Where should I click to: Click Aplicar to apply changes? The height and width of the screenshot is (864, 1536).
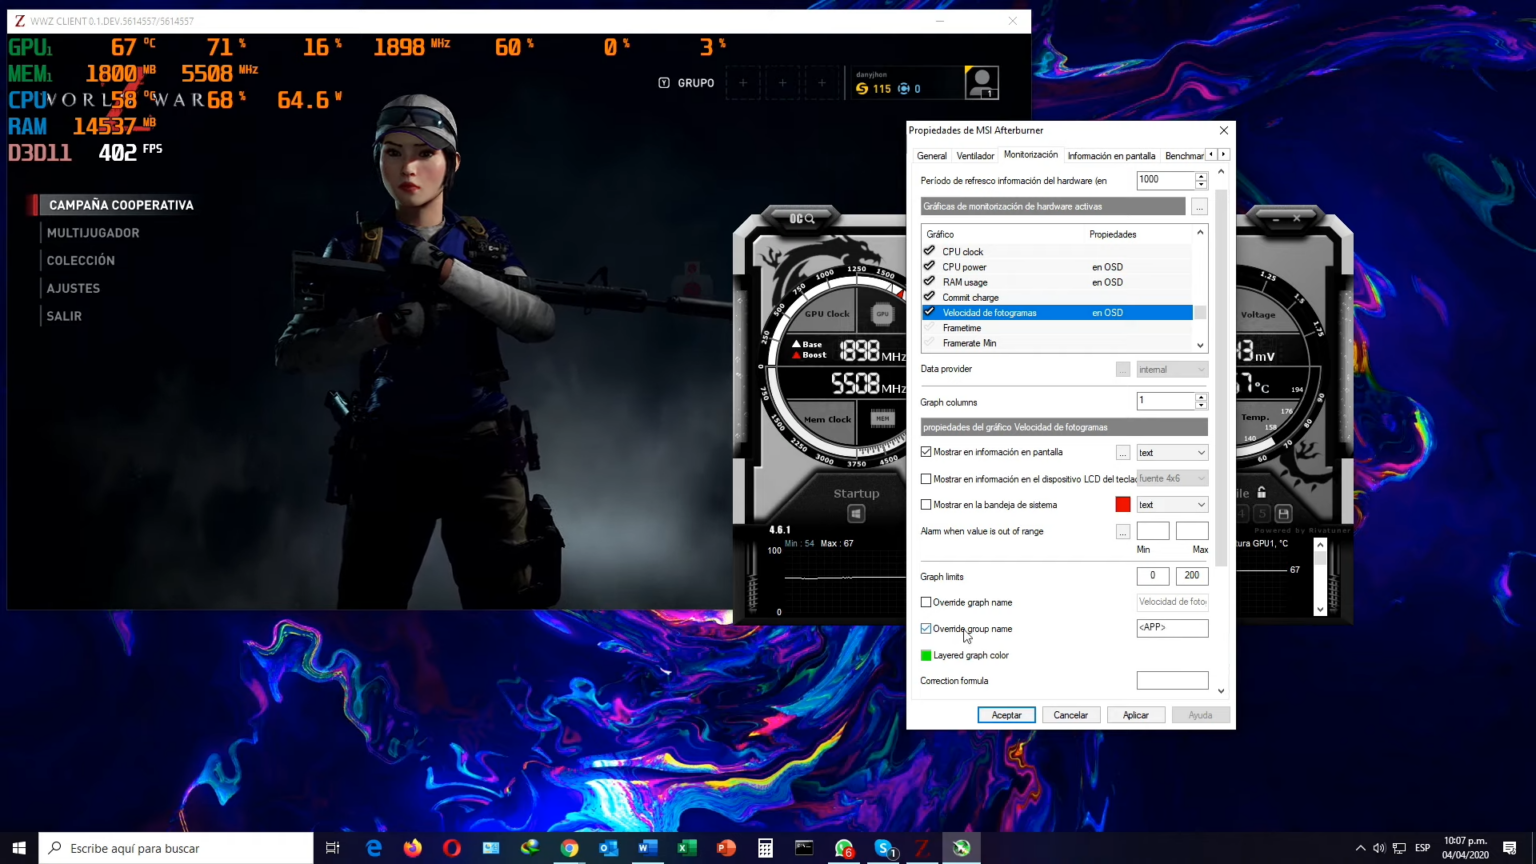pyautogui.click(x=1135, y=714)
